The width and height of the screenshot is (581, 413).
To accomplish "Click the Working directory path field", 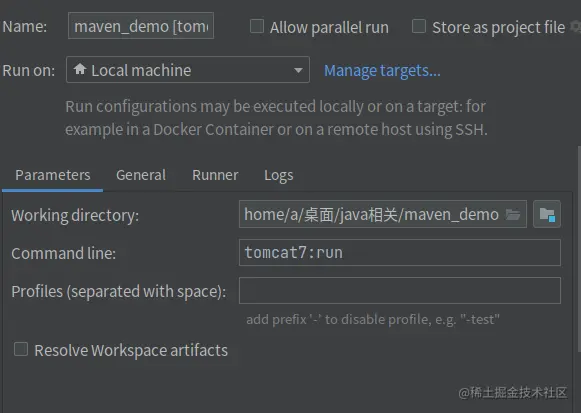I will (x=383, y=214).
